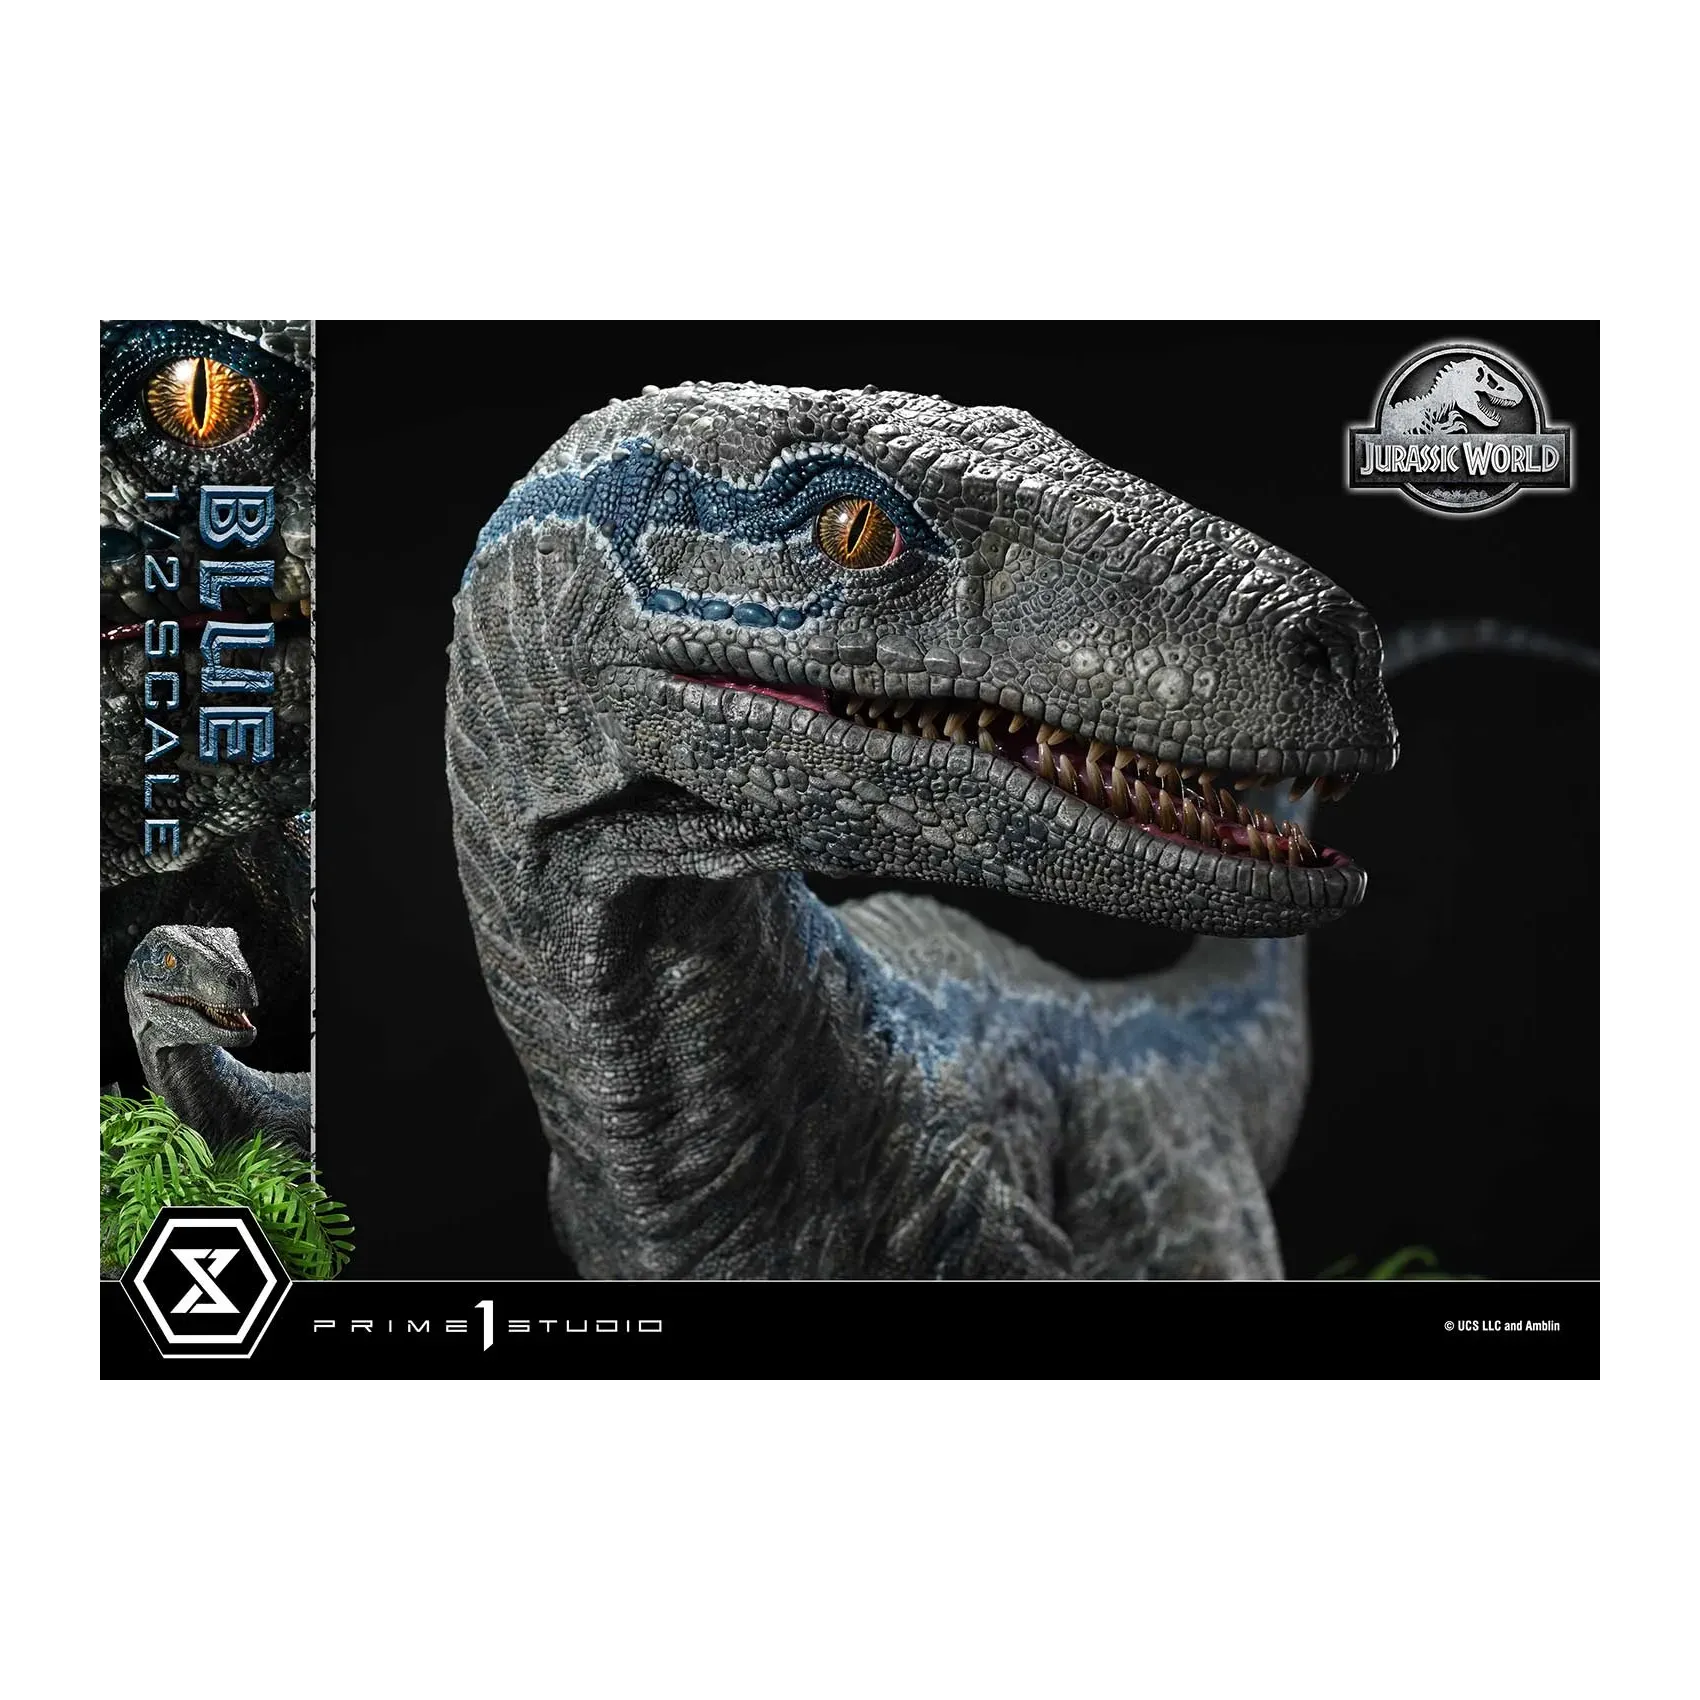Screen dimensions: 1700x1700
Task: Click the PRIME 1 STUDIO wordmark
Action: (488, 1326)
